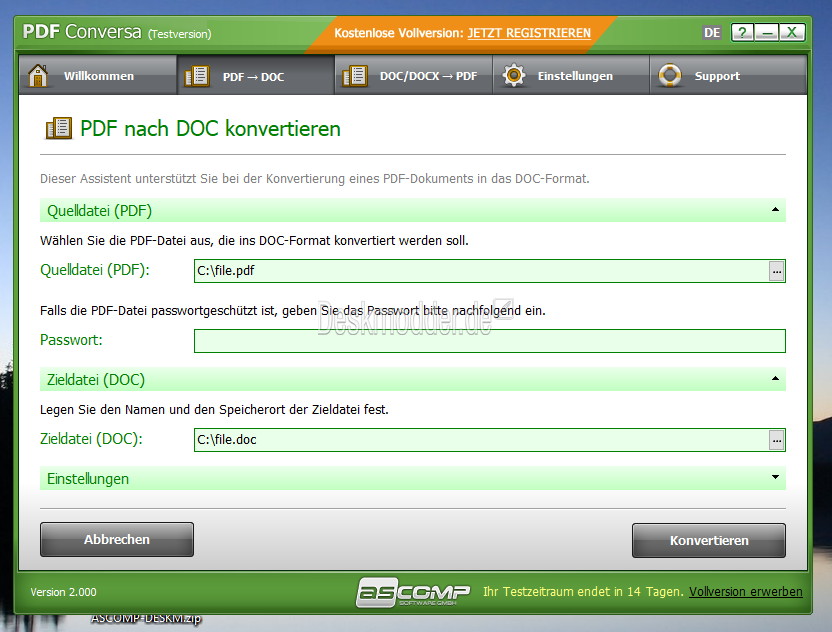832x632 pixels.
Task: Switch to the Willkommen tab
Action: (x=98, y=75)
